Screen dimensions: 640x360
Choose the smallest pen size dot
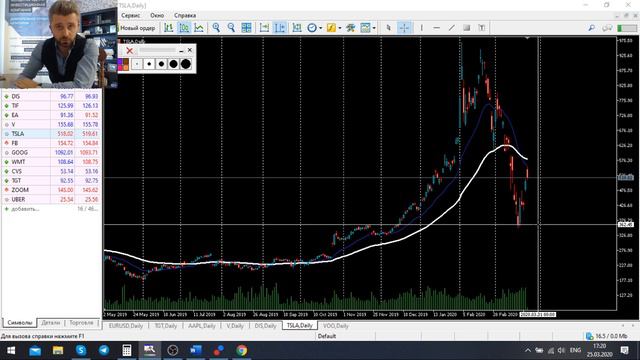click(x=137, y=64)
